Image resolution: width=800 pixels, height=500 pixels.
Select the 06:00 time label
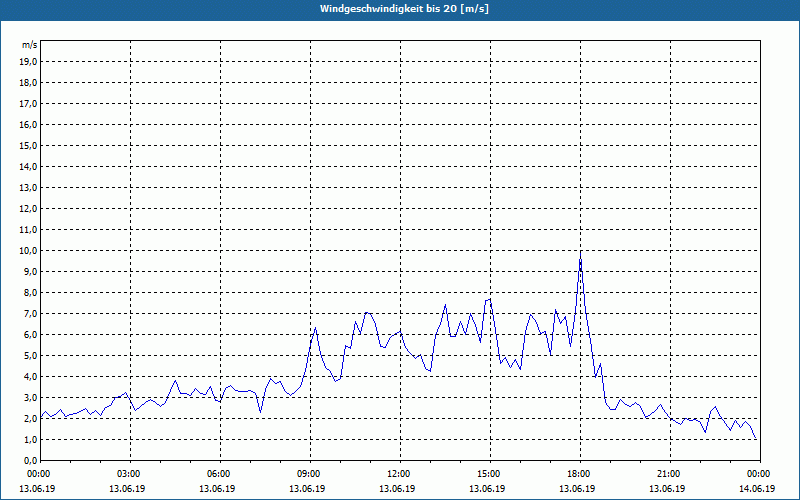pyautogui.click(x=220, y=474)
